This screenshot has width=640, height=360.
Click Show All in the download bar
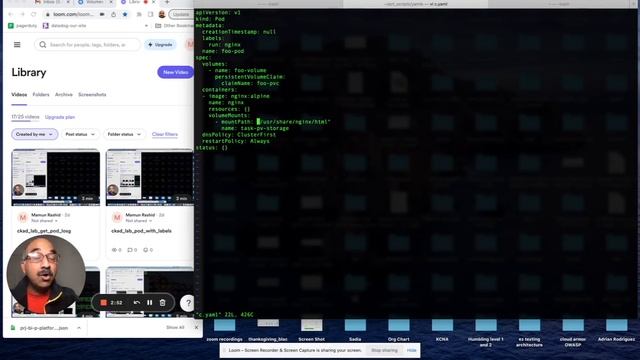coord(175,327)
